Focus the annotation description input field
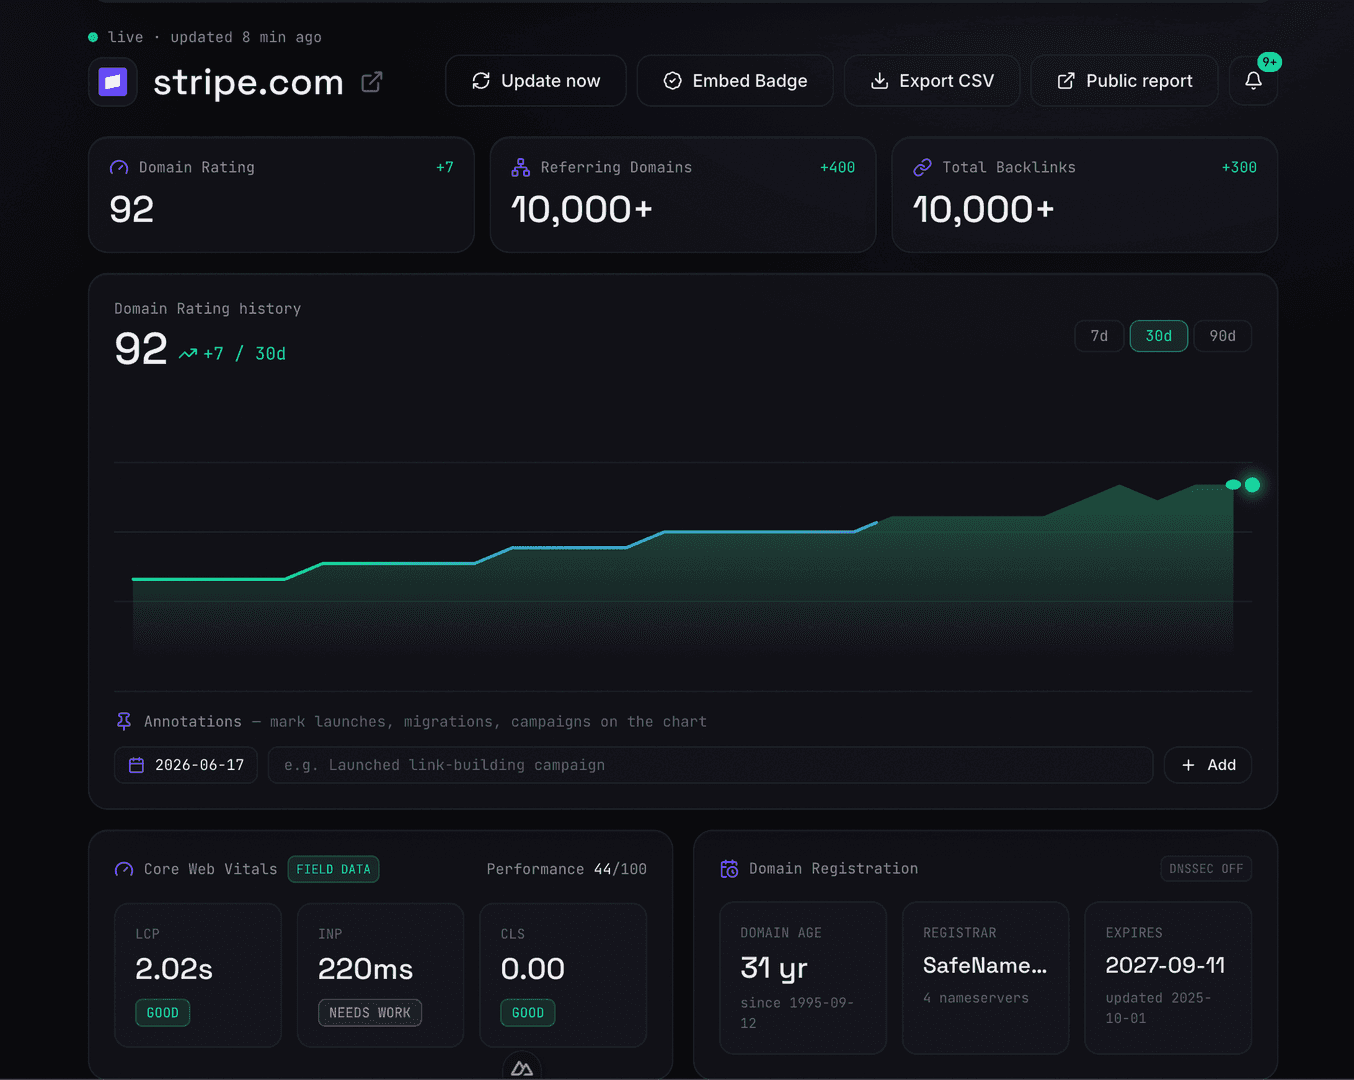 (x=710, y=765)
